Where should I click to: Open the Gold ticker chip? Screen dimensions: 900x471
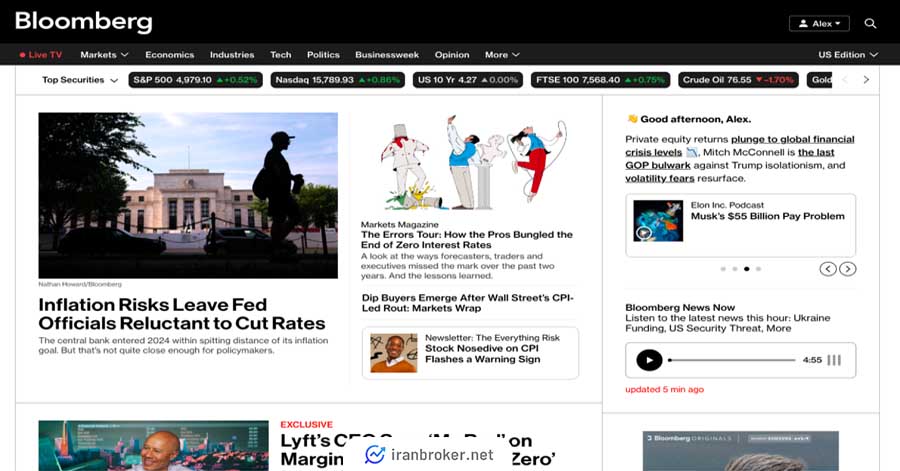click(820, 80)
